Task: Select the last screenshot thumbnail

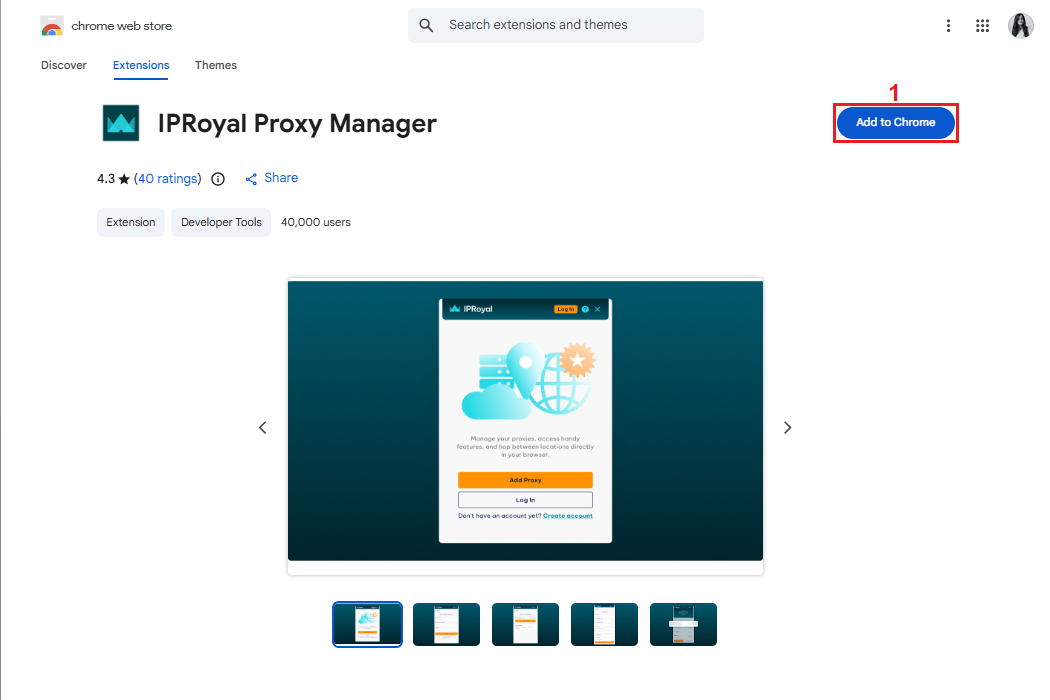Action: [x=683, y=624]
